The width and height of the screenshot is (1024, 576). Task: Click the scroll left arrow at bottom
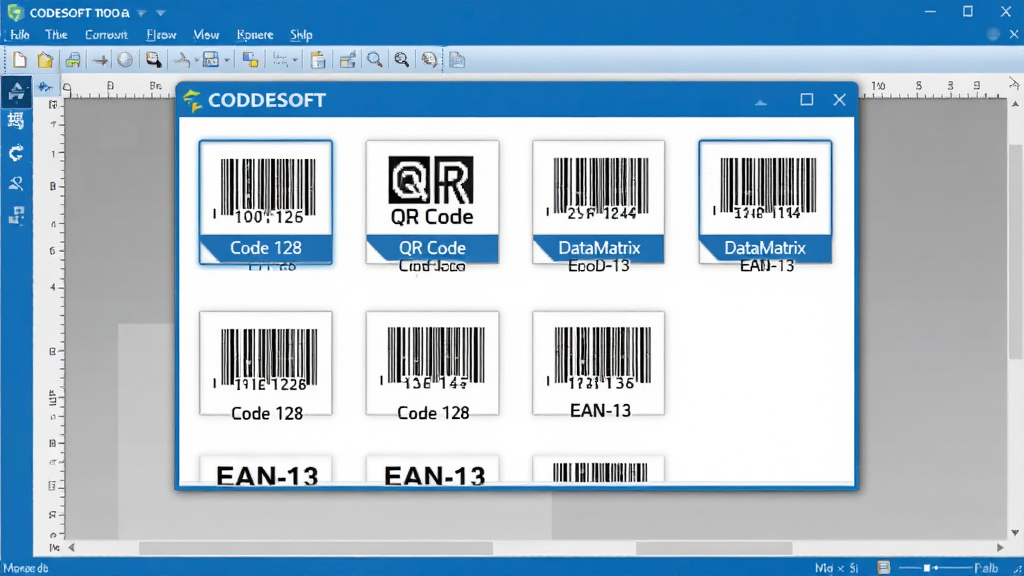pyautogui.click(x=71, y=548)
